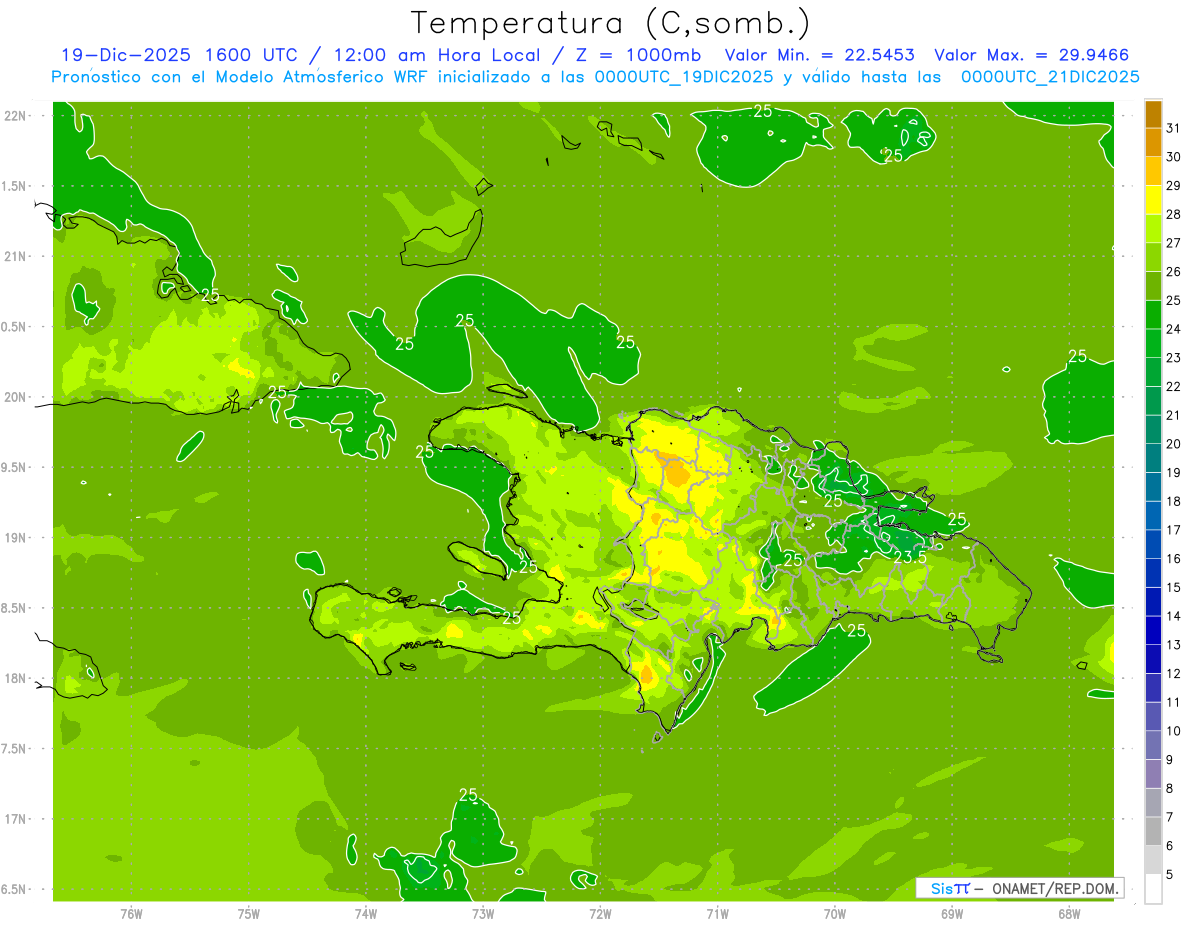This screenshot has width=1200, height=927.
Task: Click the '69W' longitude axis label
Action: (x=952, y=914)
